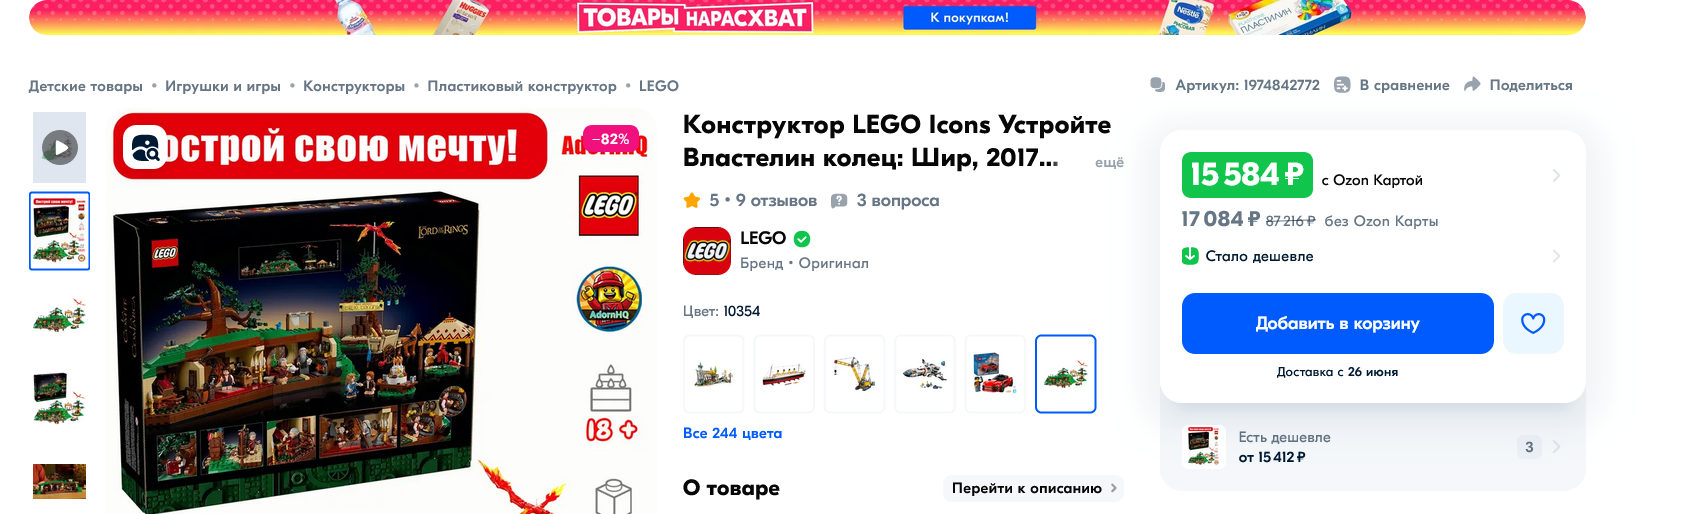The image size is (1697, 514).
Task: Open the 'Конструкторы' breadcrumb
Action: [x=354, y=86]
